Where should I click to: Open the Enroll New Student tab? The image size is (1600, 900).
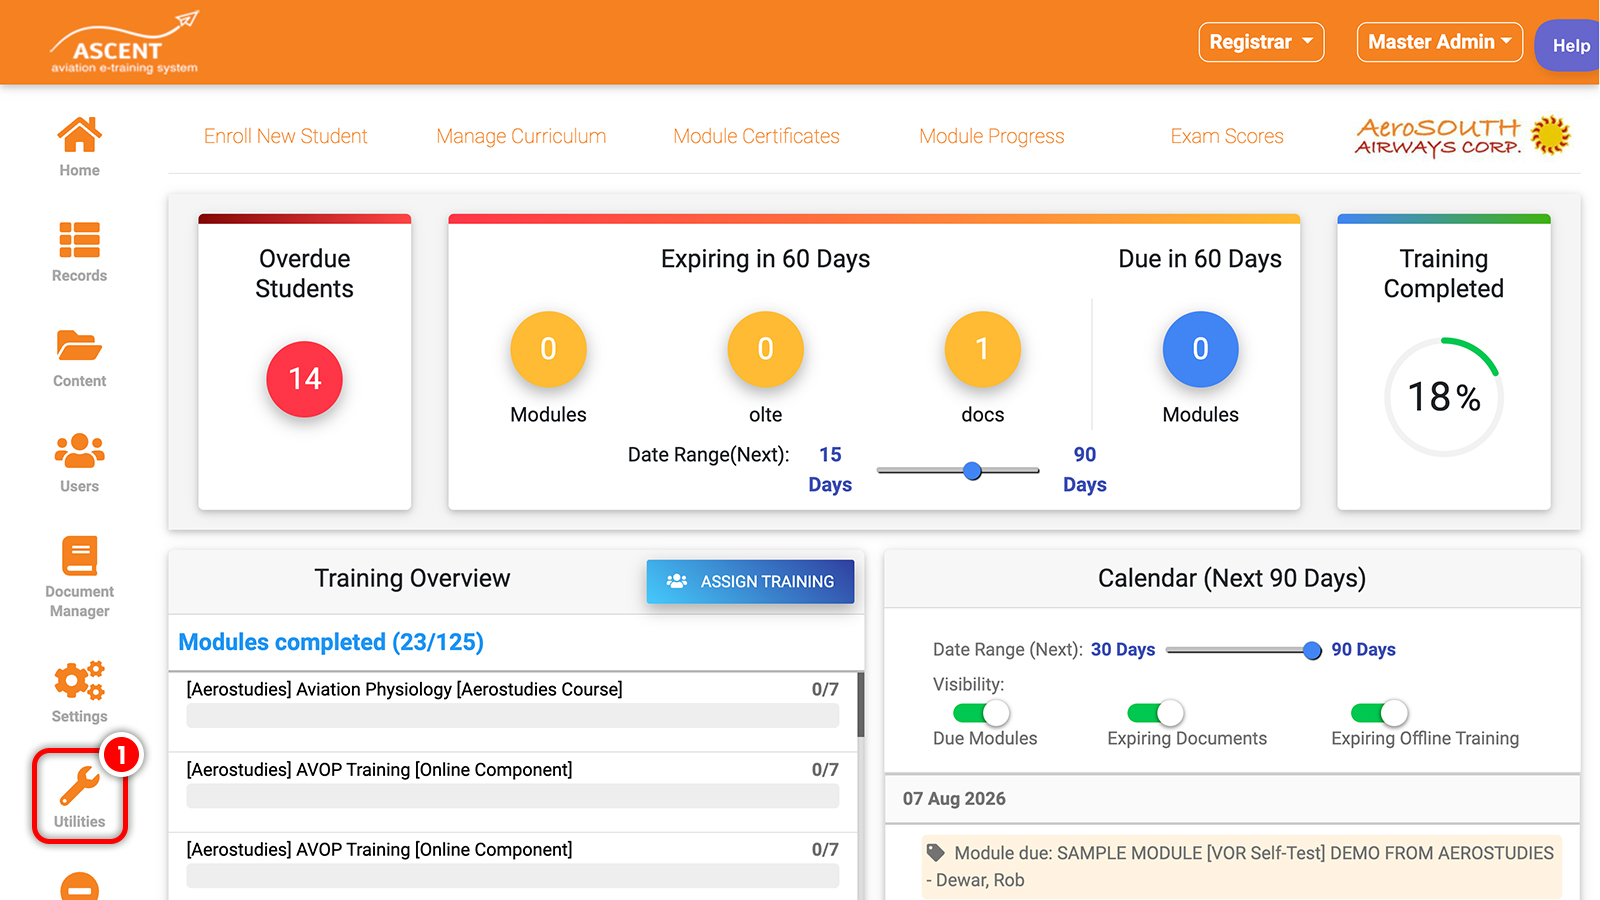286,136
